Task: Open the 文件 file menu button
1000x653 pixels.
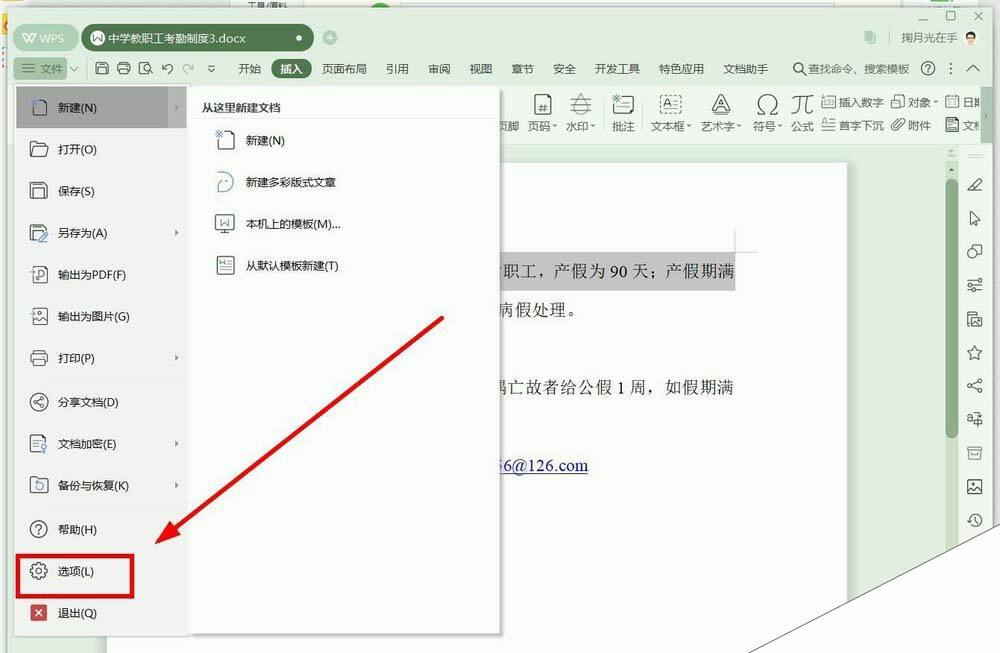Action: pyautogui.click(x=41, y=68)
